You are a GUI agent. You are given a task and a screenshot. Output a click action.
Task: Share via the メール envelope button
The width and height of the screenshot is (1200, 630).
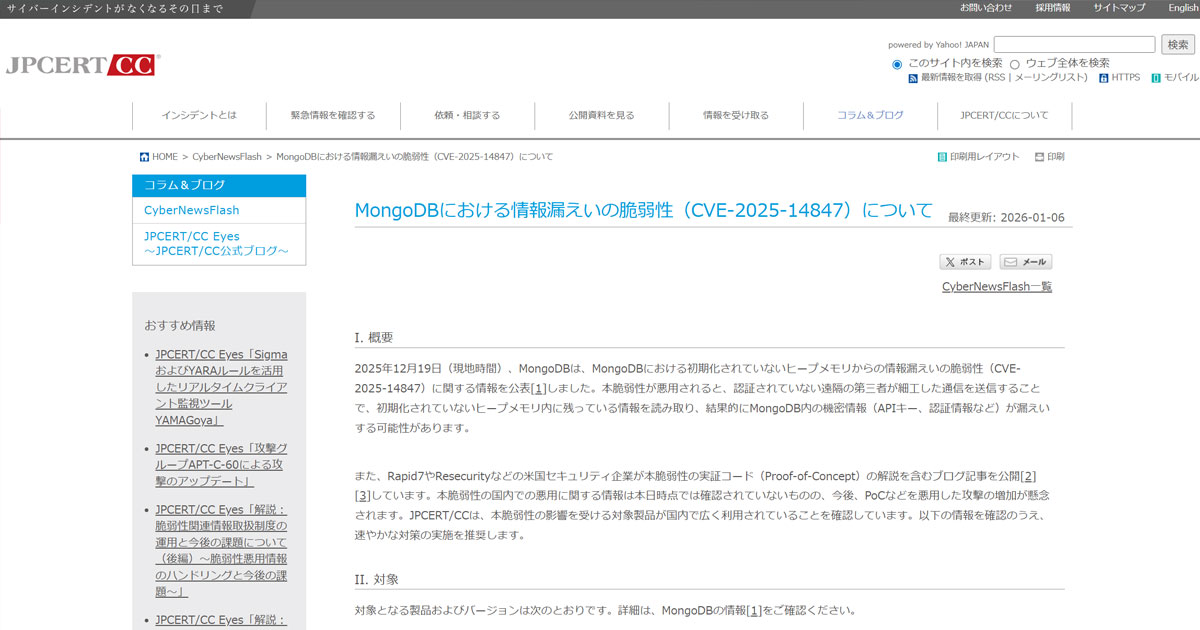coord(1025,262)
